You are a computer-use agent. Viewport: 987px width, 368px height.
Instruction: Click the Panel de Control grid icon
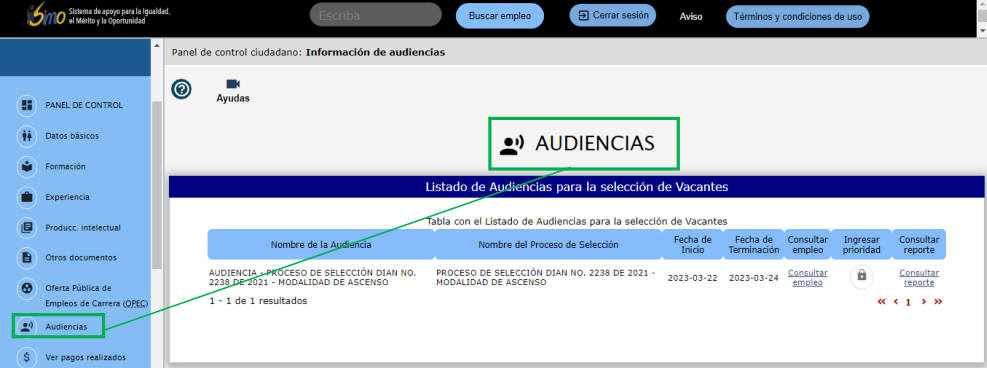coord(26,105)
